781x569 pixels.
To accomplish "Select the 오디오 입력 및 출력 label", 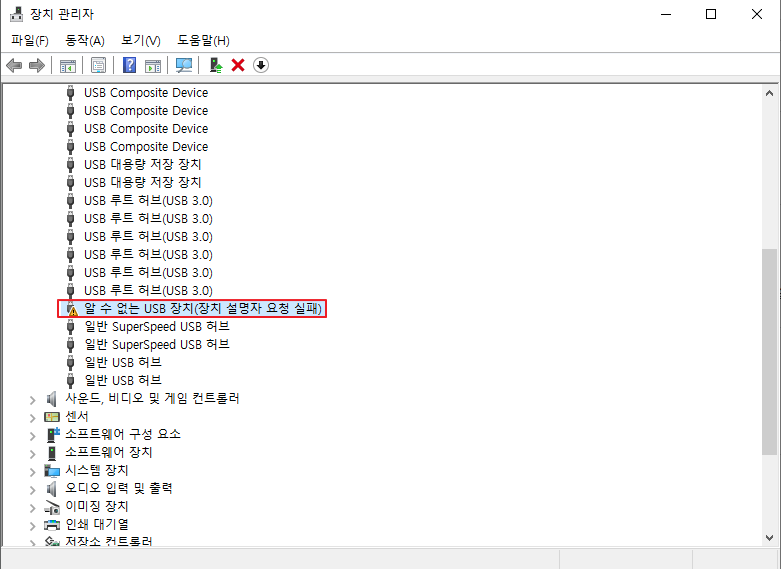I will 119,488.
